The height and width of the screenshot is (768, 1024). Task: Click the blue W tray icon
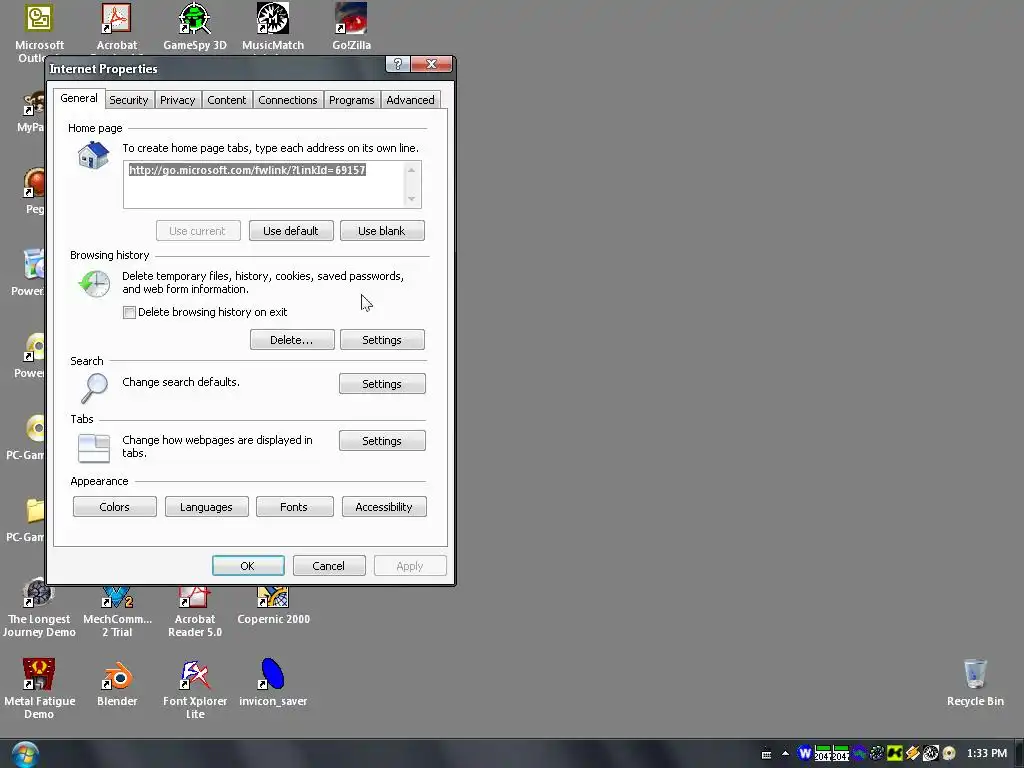805,753
